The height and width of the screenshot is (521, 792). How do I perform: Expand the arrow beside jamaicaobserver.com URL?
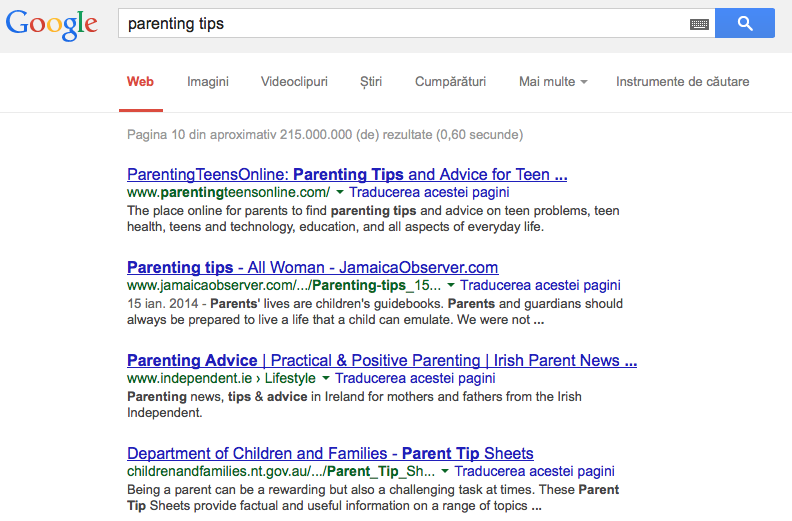coord(451,285)
